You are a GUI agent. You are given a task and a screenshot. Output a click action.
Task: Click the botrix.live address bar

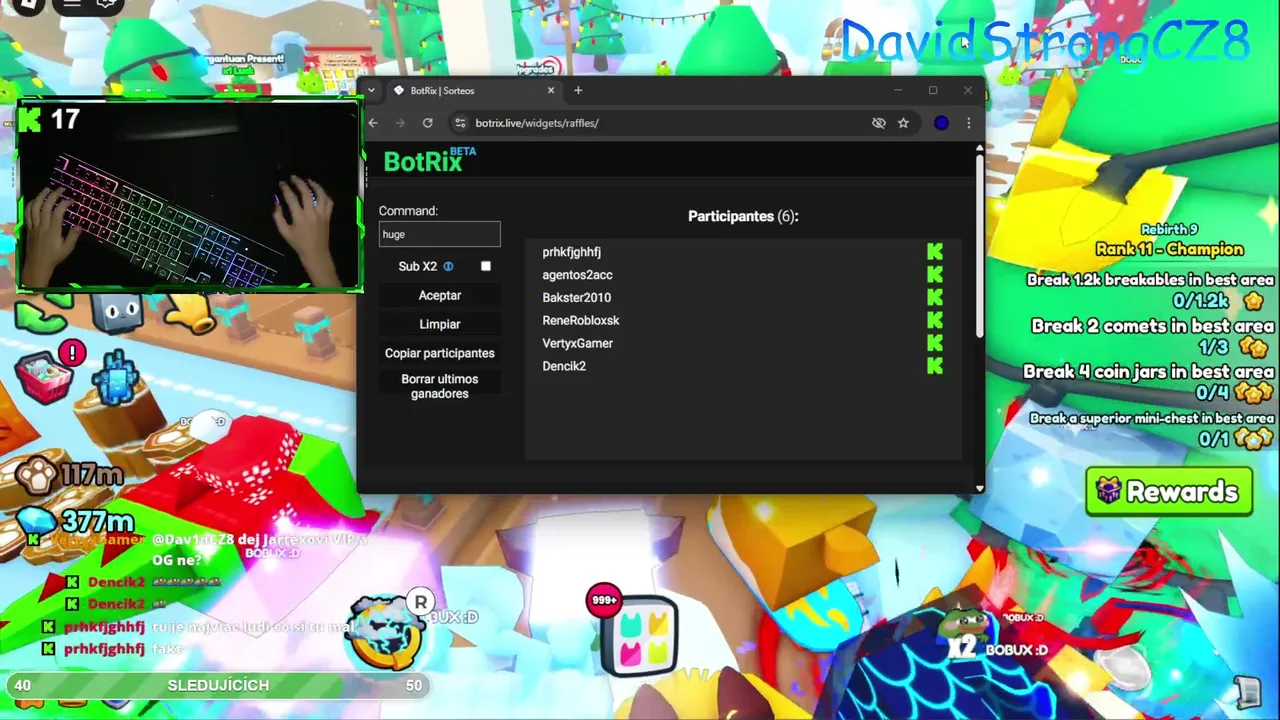[660, 123]
